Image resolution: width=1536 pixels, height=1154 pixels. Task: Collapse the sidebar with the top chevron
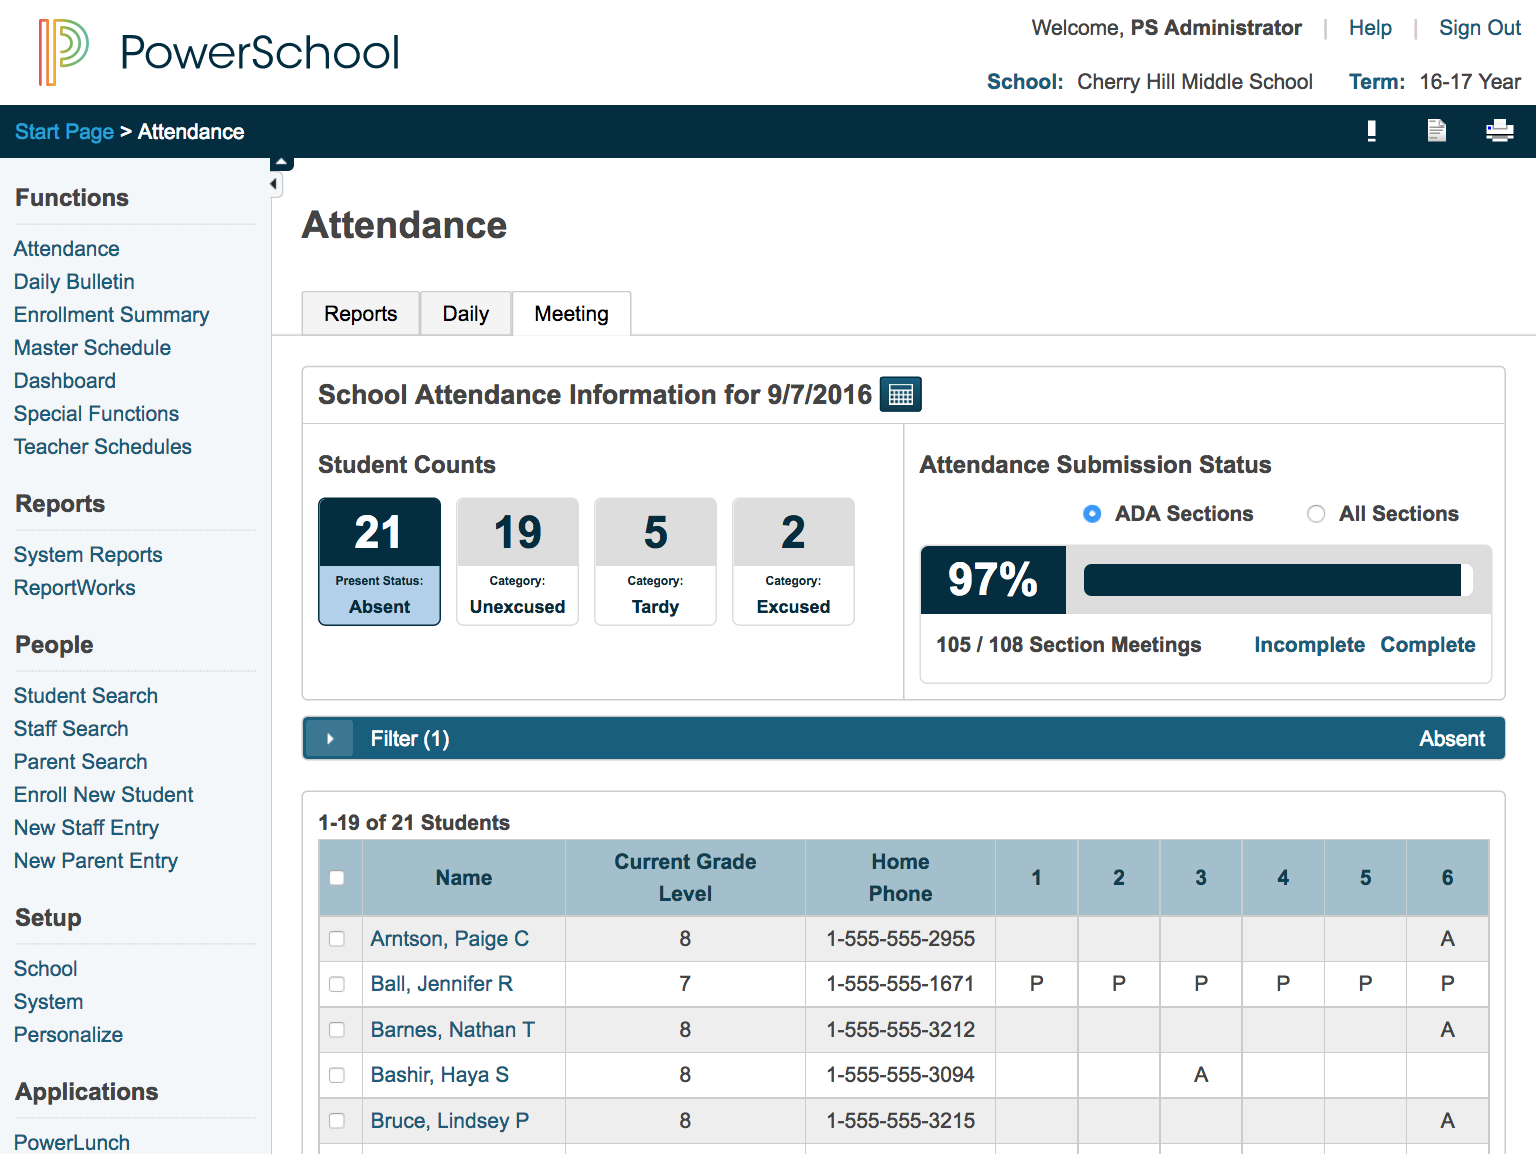(x=281, y=161)
